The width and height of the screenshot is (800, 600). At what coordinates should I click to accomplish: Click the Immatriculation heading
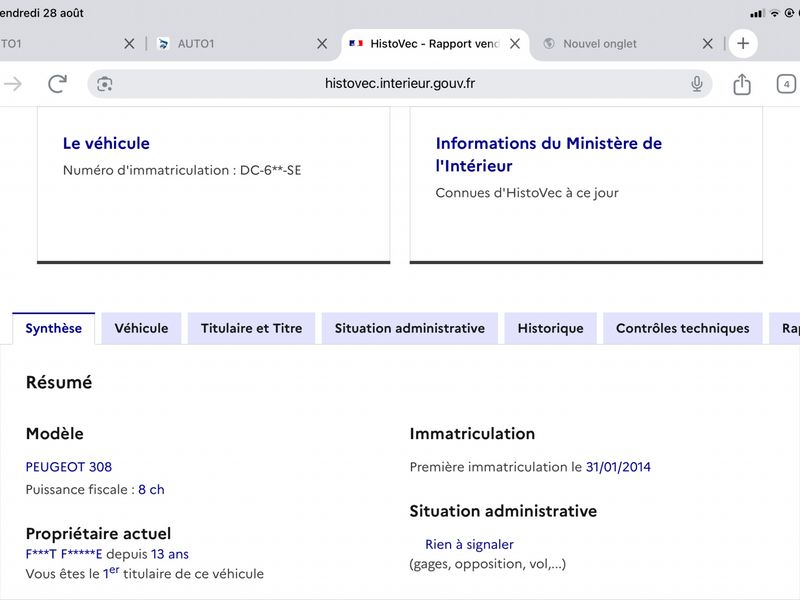click(472, 434)
